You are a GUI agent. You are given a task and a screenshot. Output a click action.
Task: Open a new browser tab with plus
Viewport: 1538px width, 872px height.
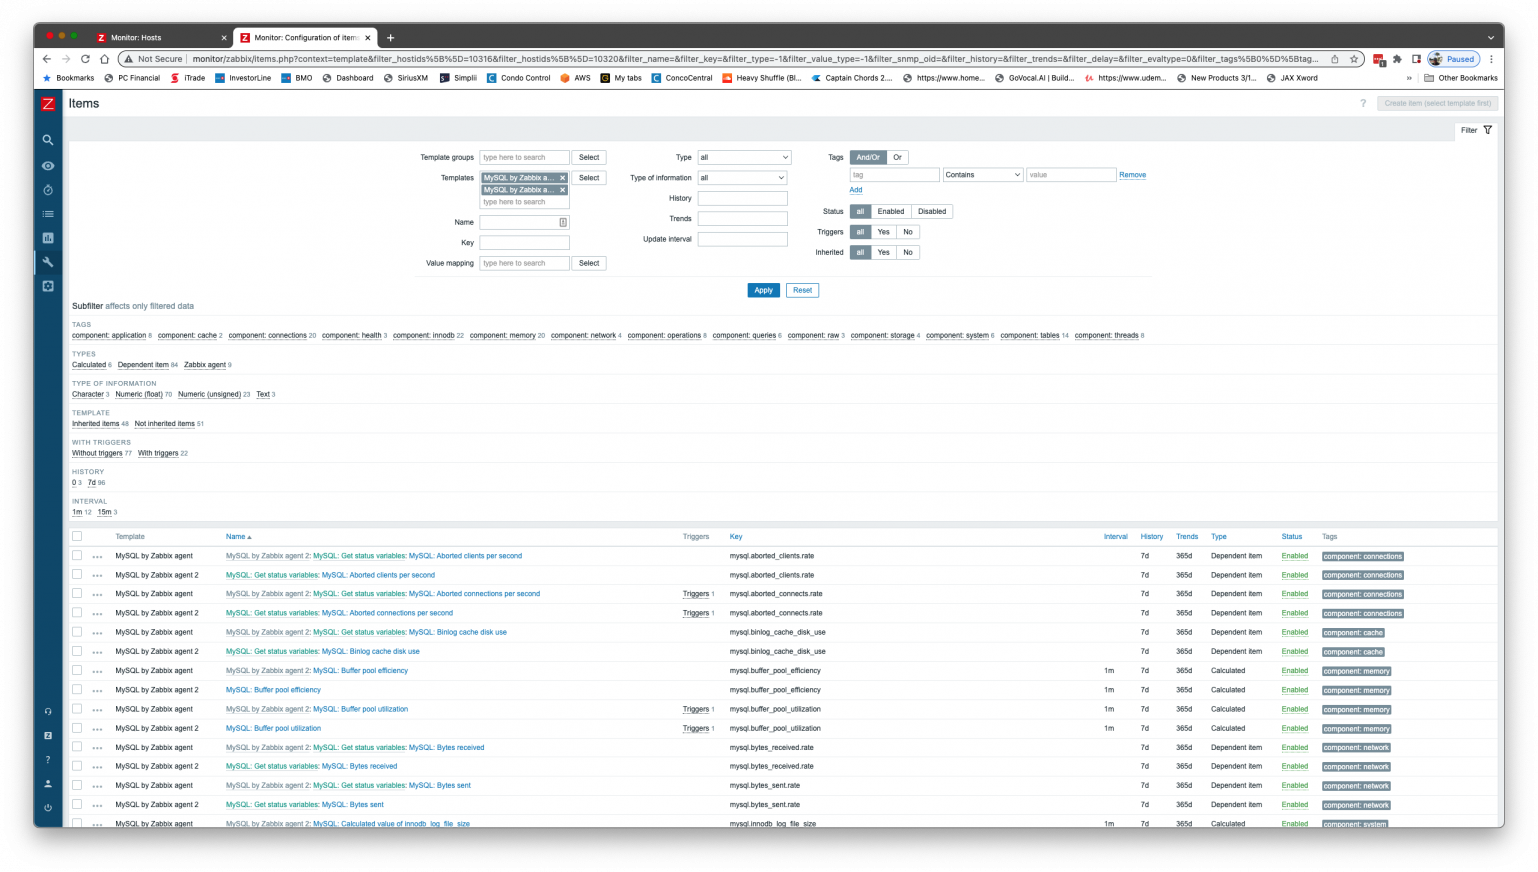(390, 38)
